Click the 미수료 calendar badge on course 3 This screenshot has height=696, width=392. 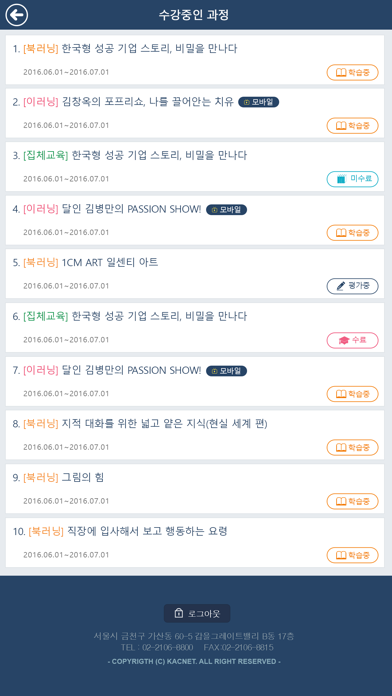(352, 179)
